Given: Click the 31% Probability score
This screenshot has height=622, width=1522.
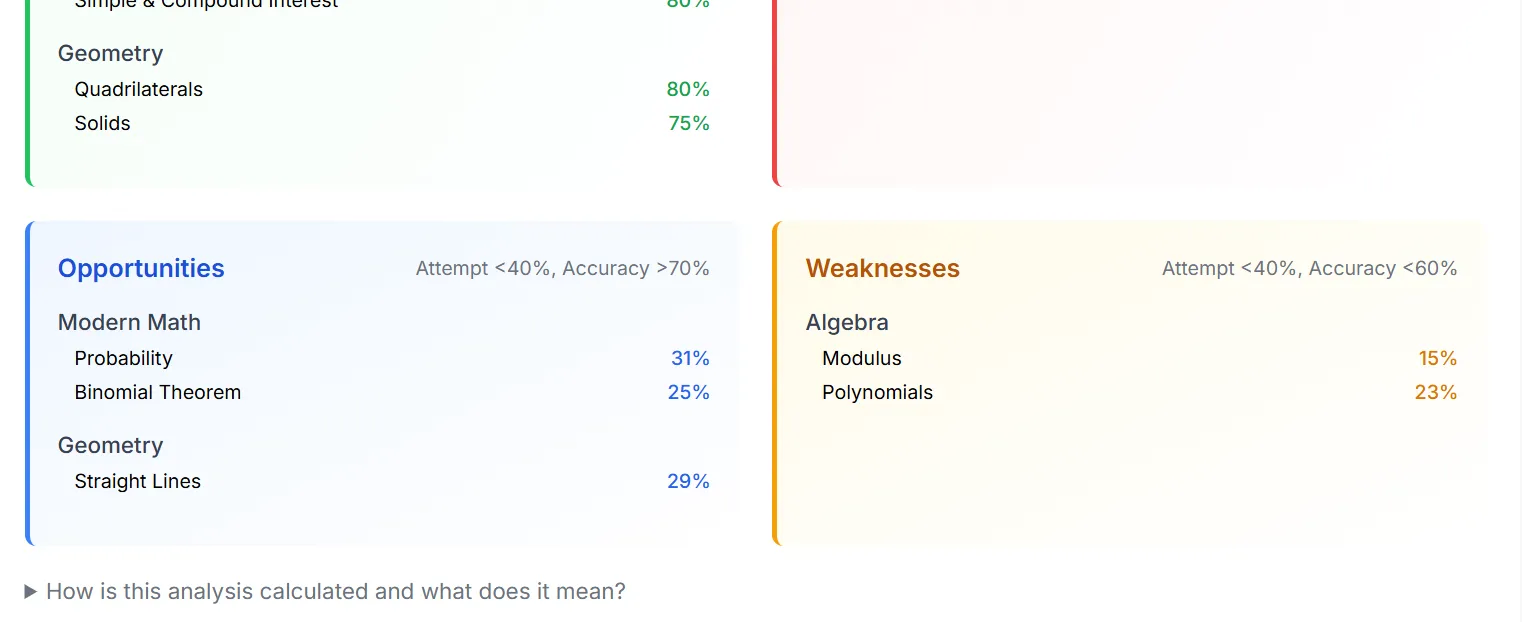Looking at the screenshot, I should (690, 358).
